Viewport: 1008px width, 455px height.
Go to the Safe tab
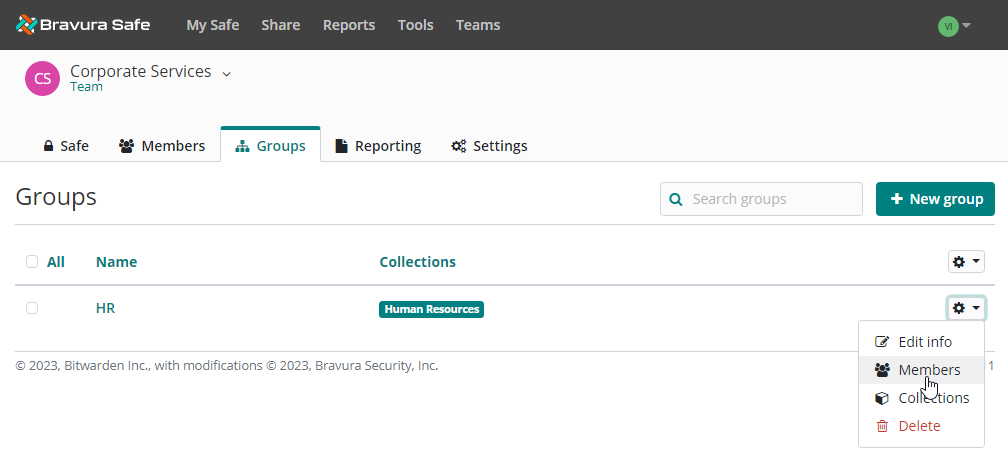pos(65,146)
